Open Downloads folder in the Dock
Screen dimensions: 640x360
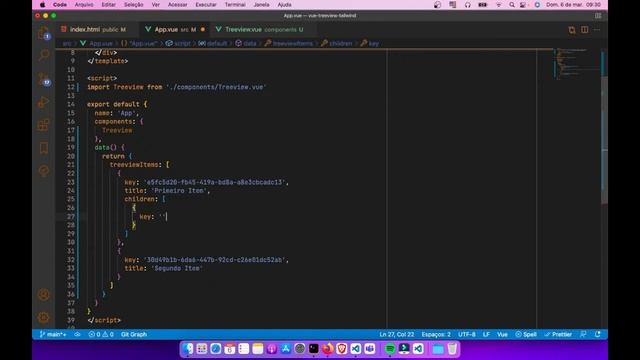point(438,349)
